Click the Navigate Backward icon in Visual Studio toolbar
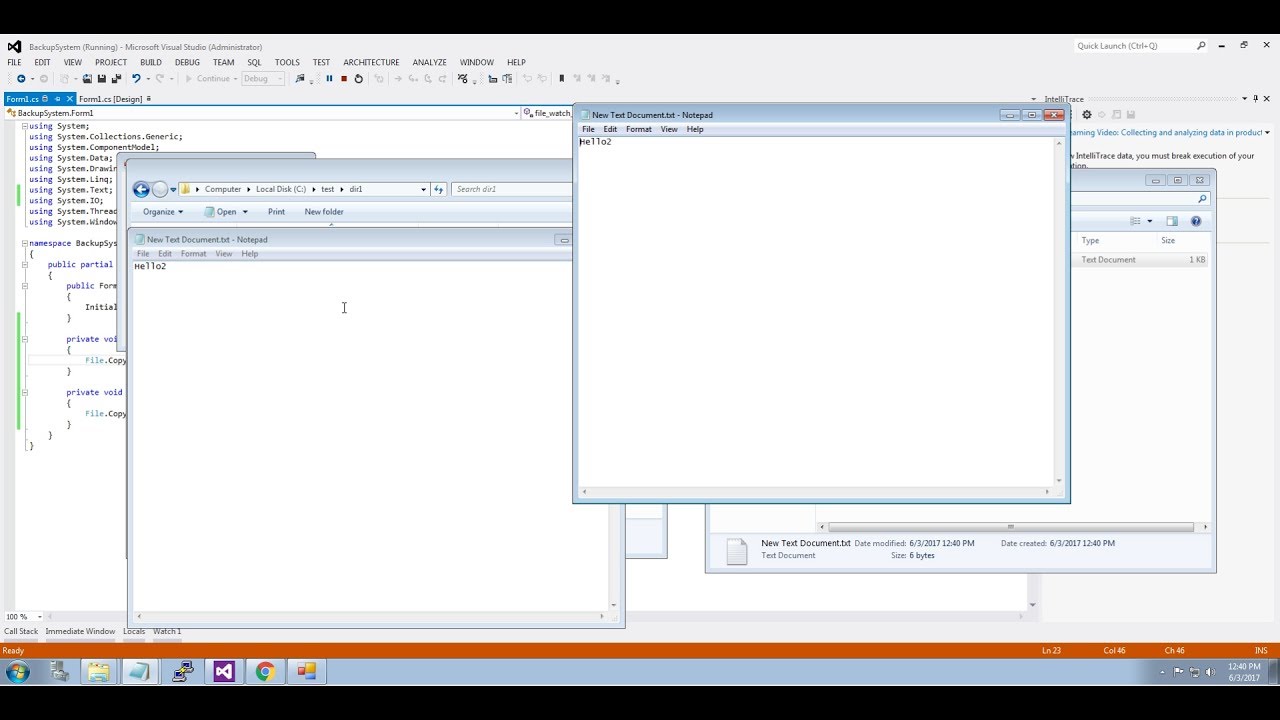 tap(20, 79)
